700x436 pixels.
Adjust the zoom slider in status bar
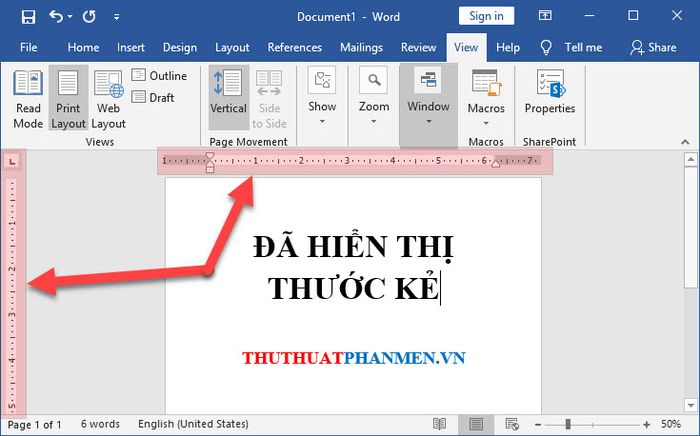point(567,425)
